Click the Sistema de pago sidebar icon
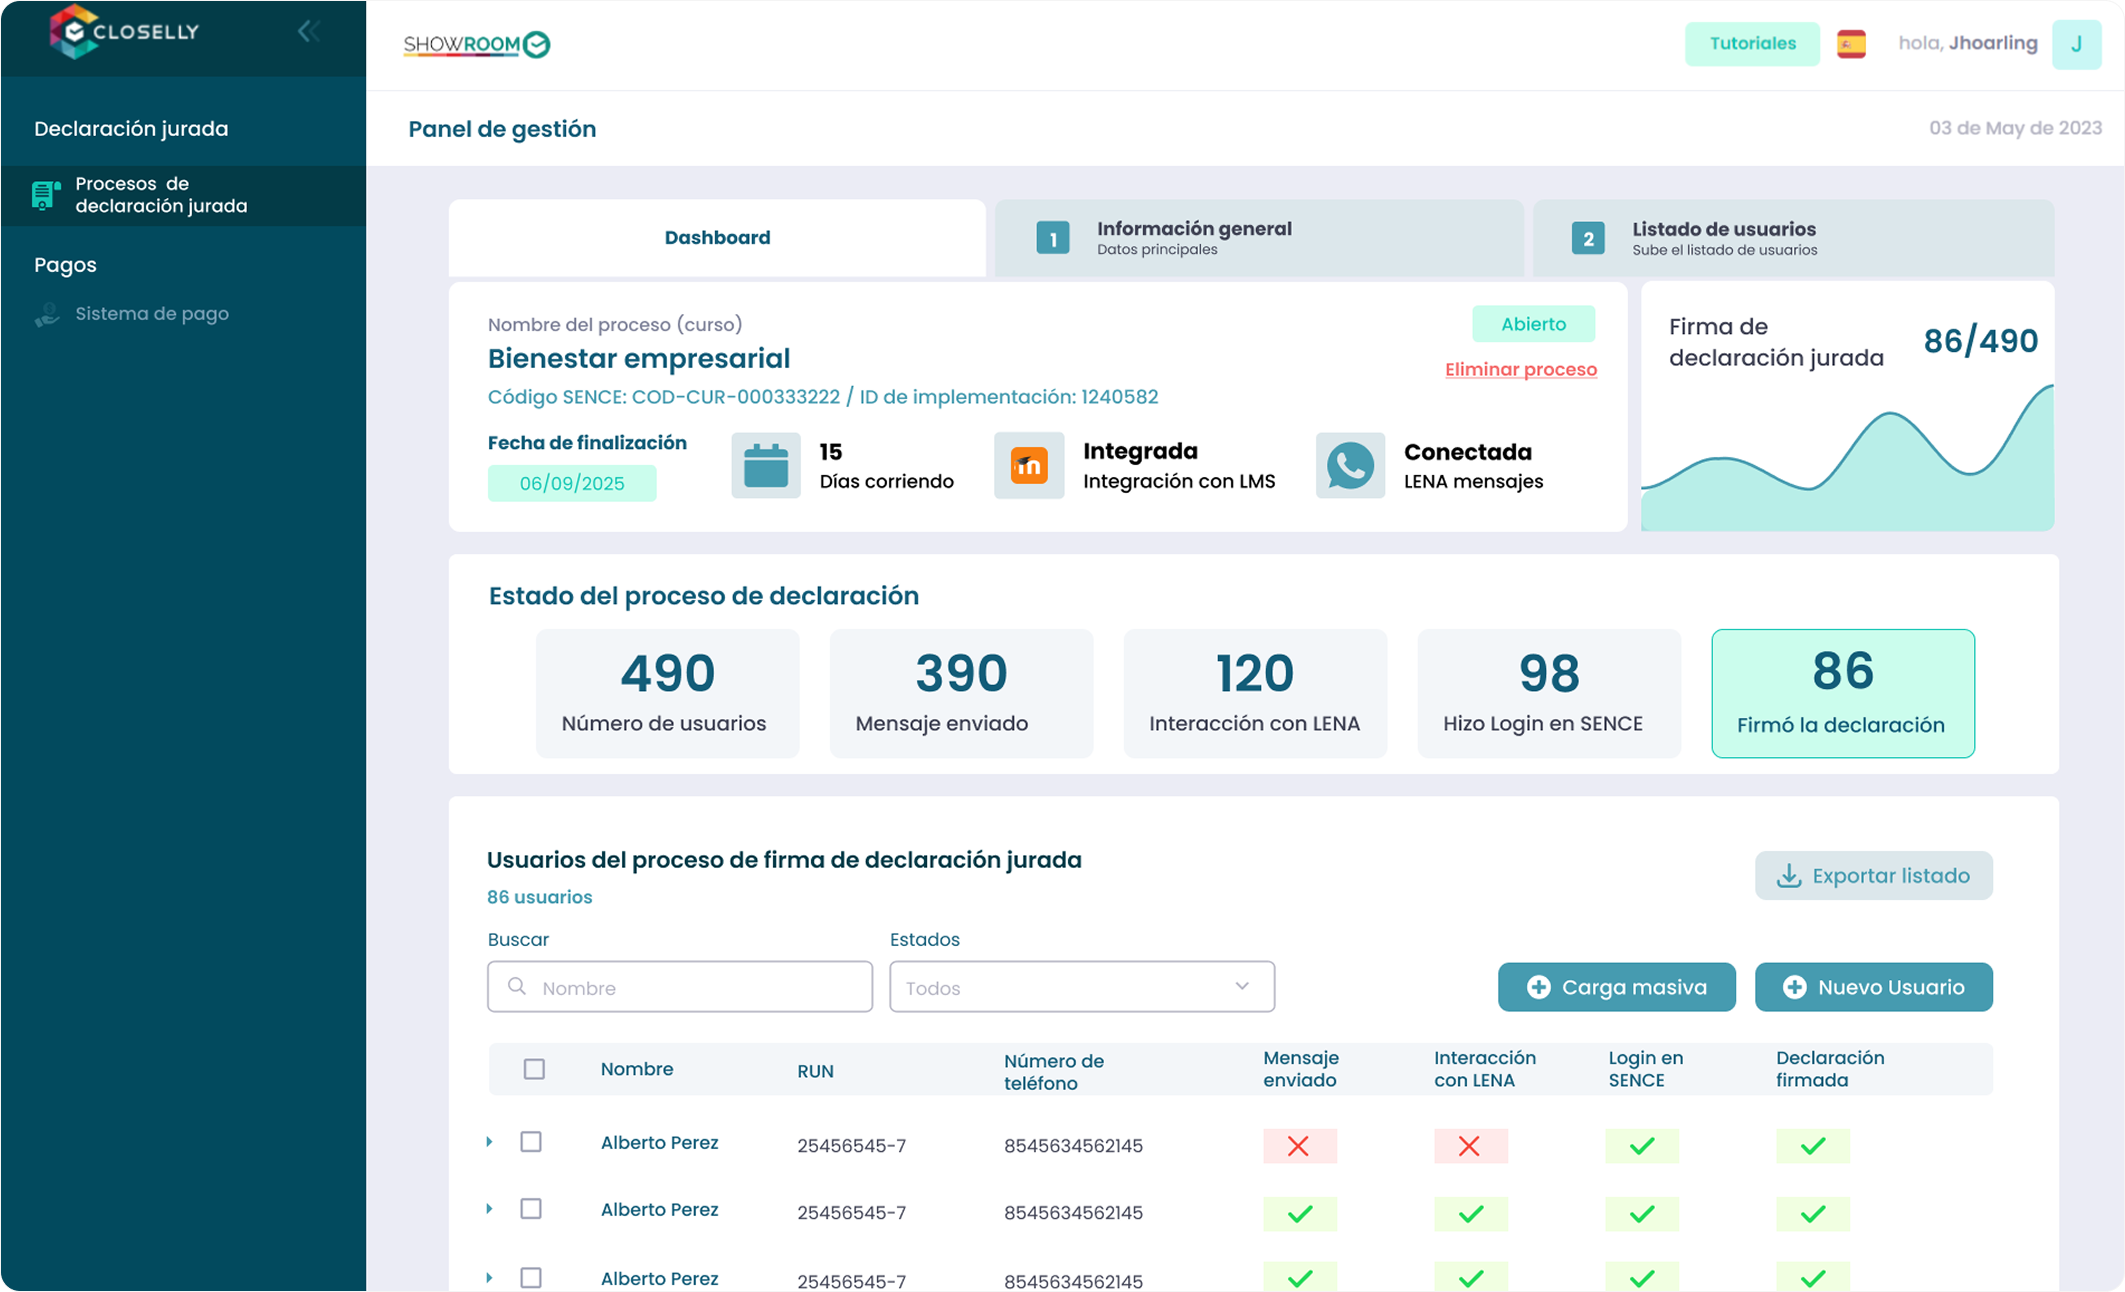Screen dimensions: 2125x1292 (47, 315)
